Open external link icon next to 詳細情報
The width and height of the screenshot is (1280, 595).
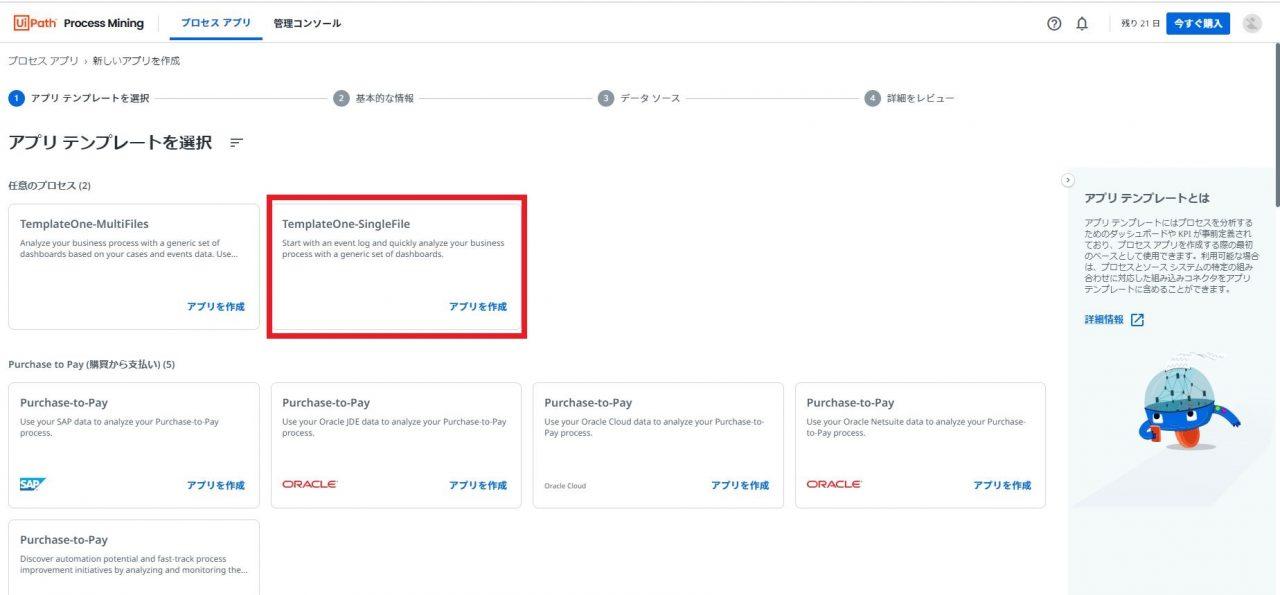1137,320
